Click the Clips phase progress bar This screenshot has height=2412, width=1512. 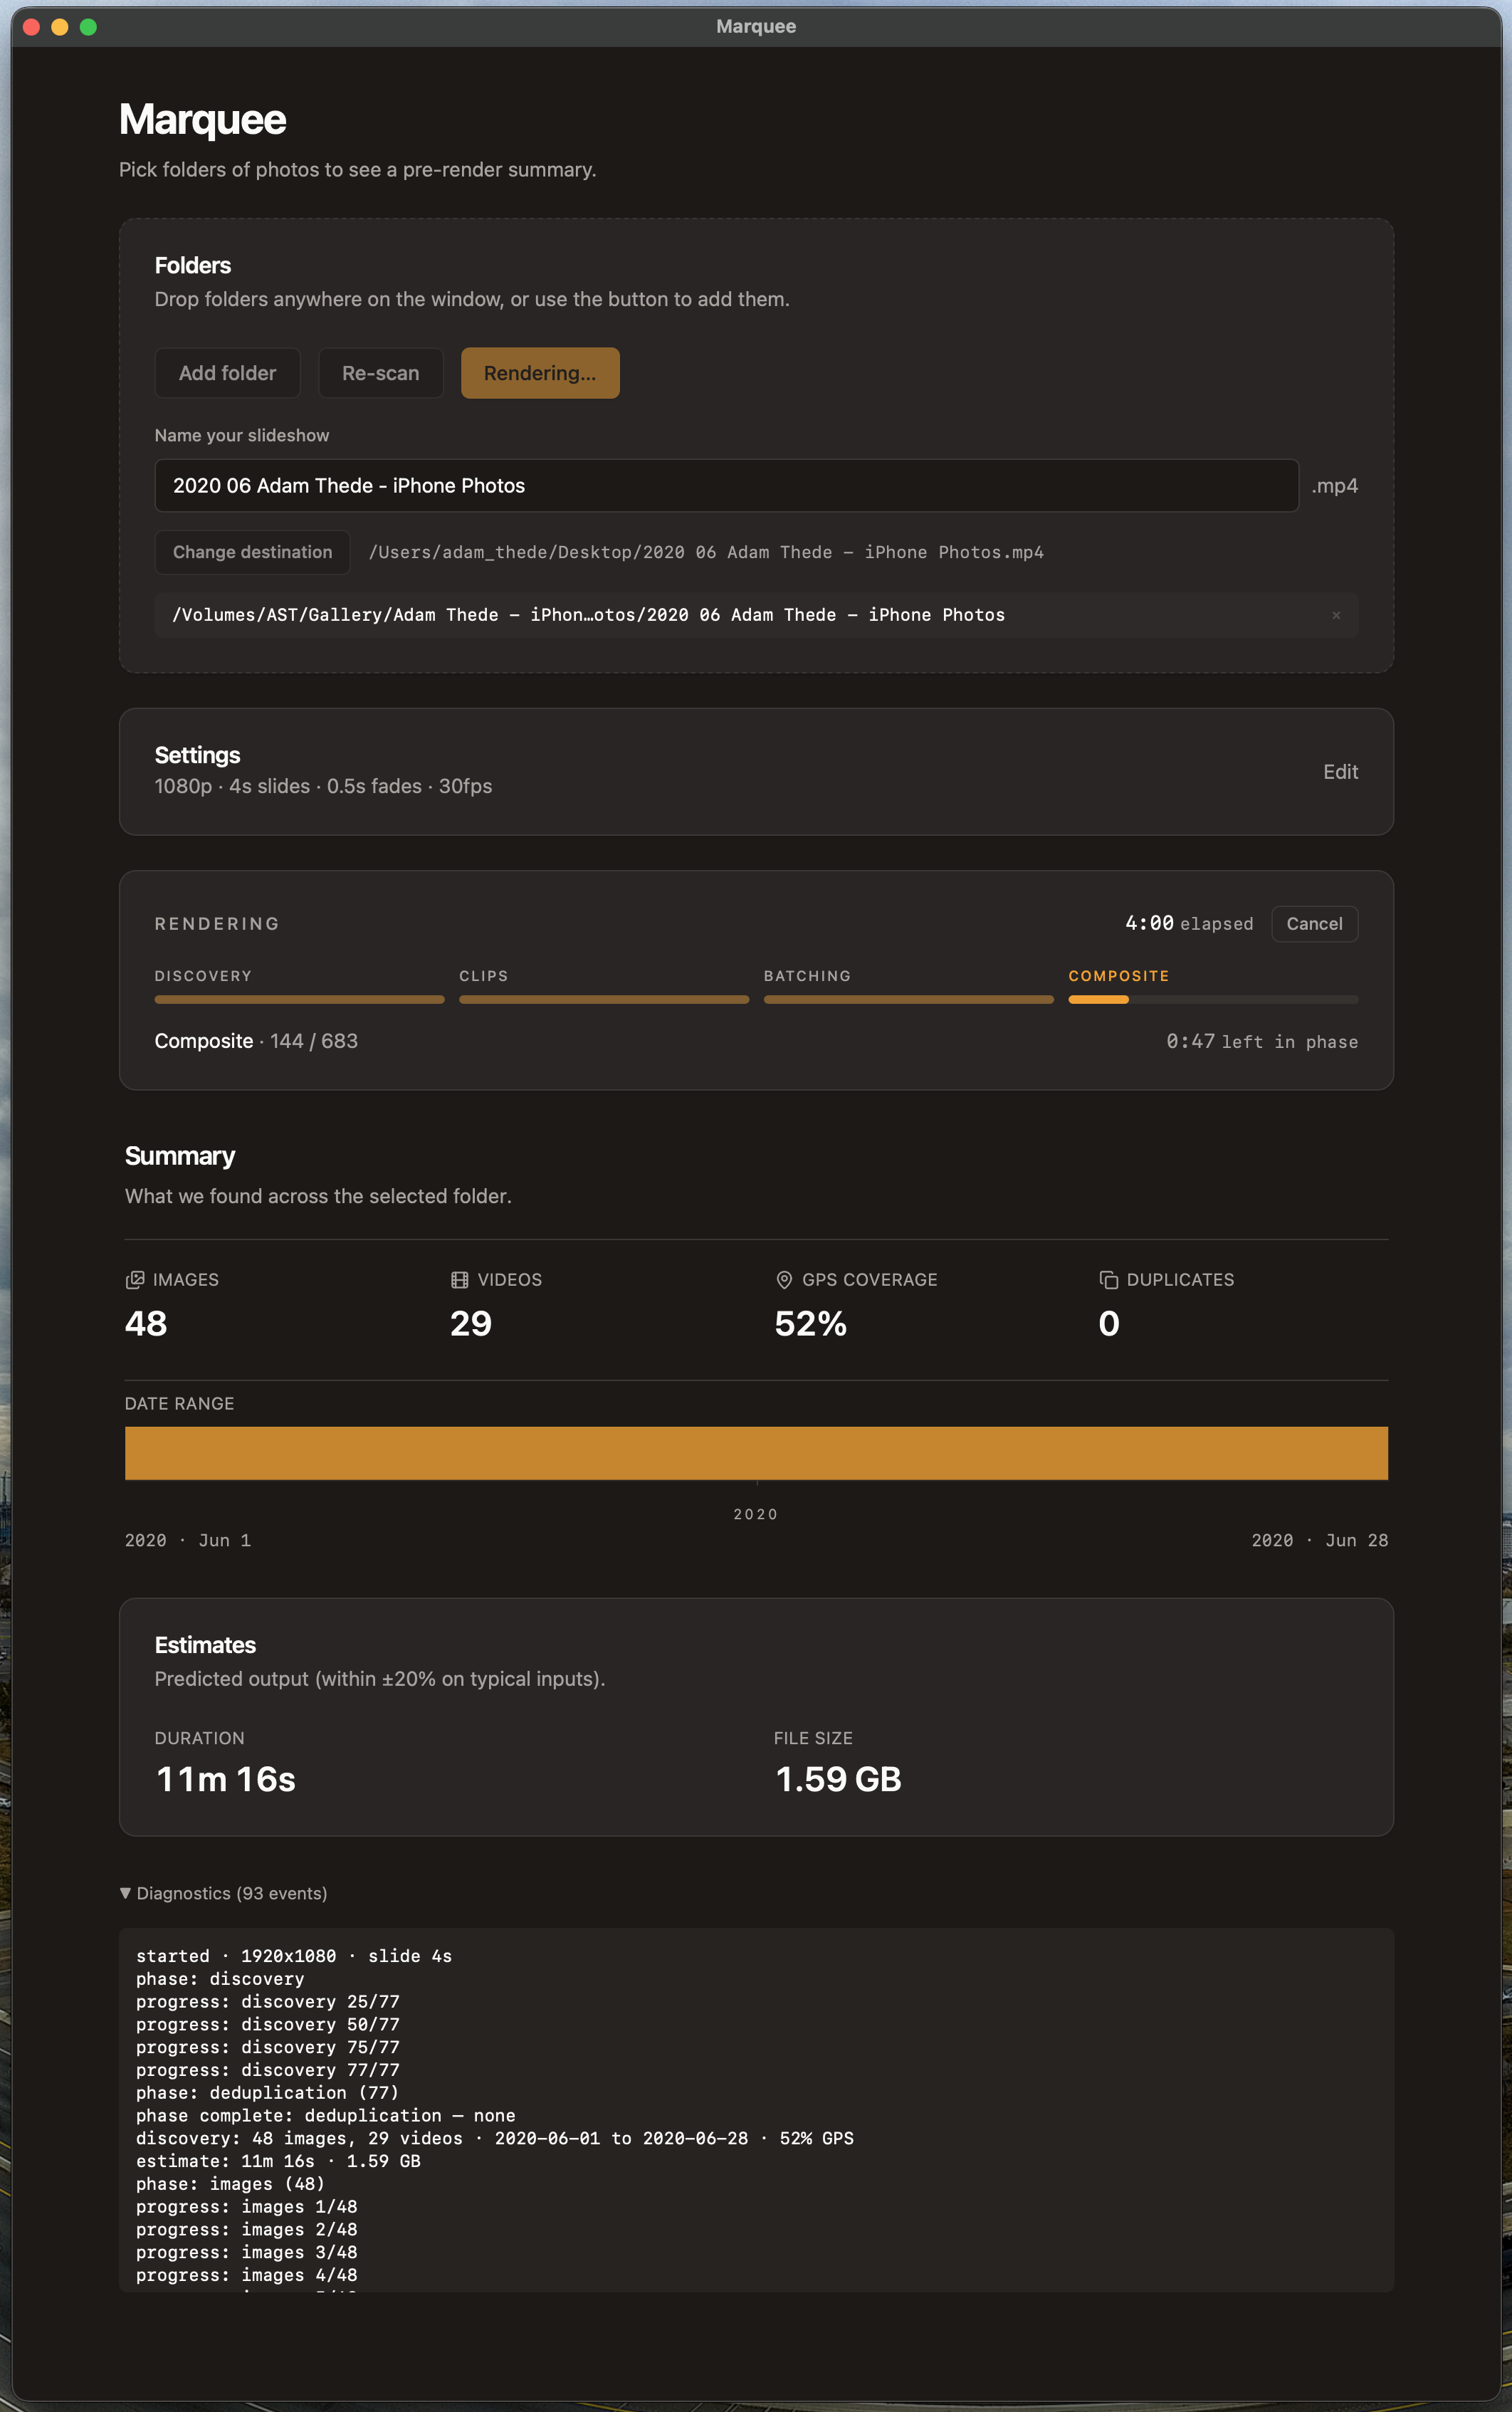point(604,999)
